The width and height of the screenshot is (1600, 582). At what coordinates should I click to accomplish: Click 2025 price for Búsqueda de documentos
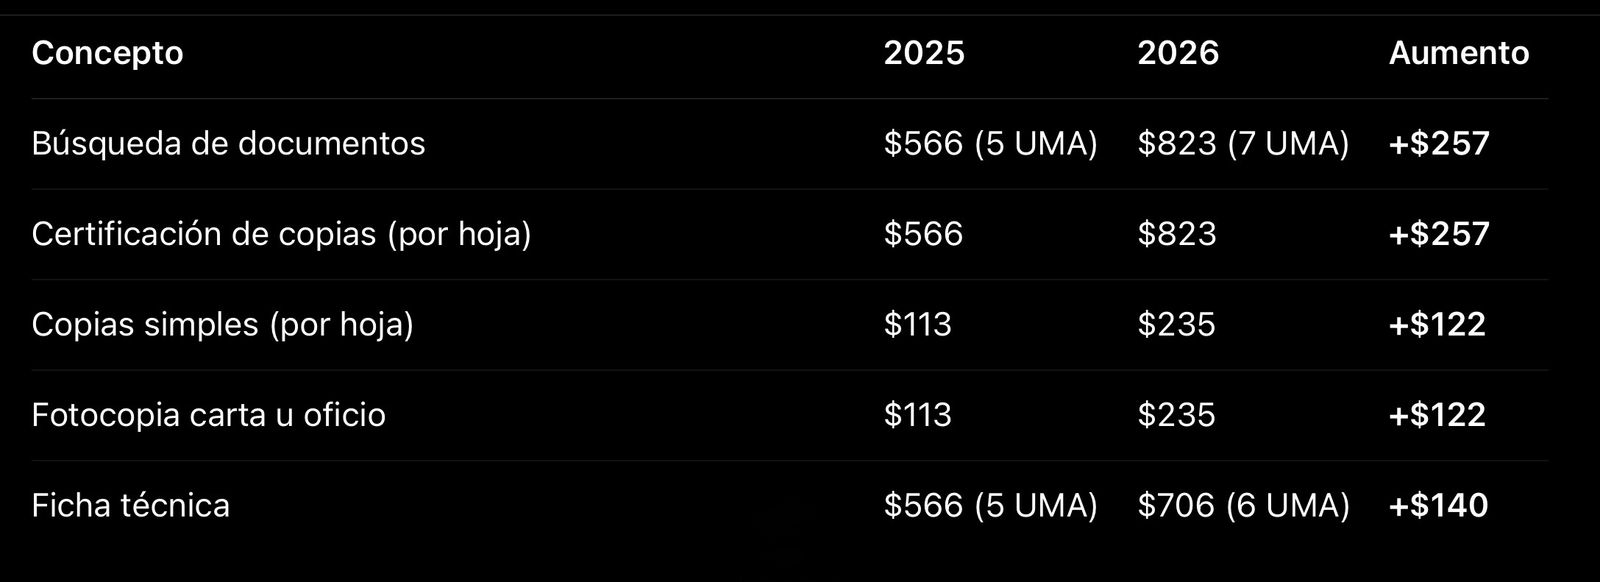(x=990, y=144)
